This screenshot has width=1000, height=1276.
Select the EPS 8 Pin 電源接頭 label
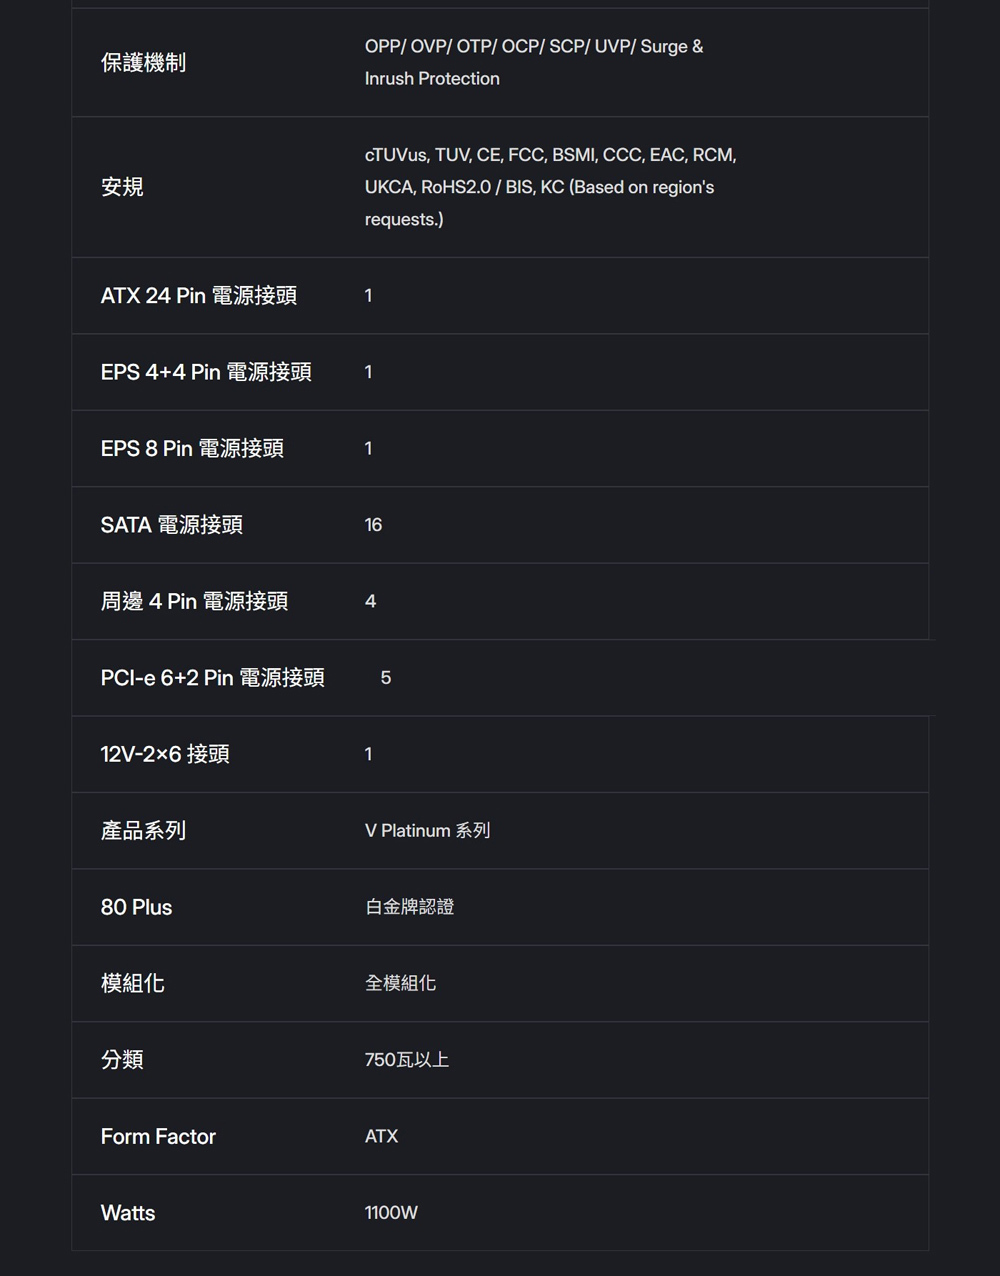click(192, 449)
